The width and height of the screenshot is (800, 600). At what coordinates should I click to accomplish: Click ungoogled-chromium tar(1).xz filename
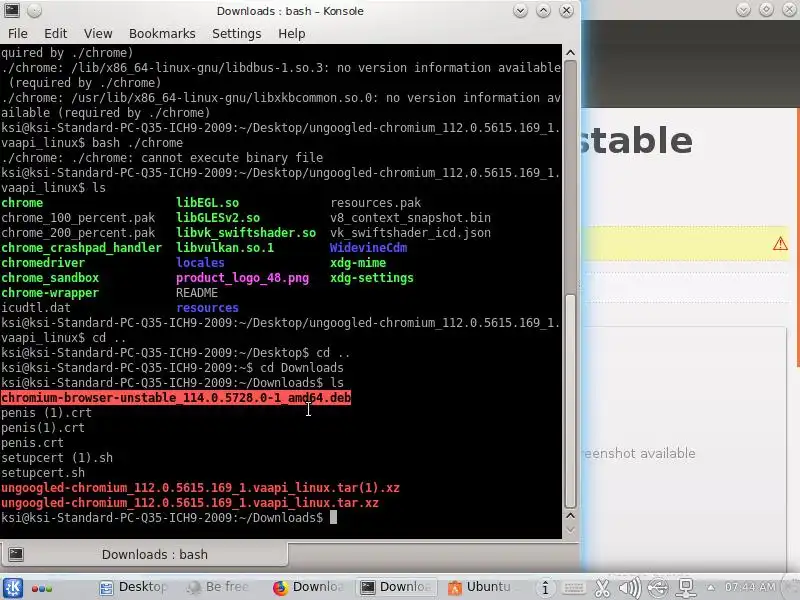201,488
